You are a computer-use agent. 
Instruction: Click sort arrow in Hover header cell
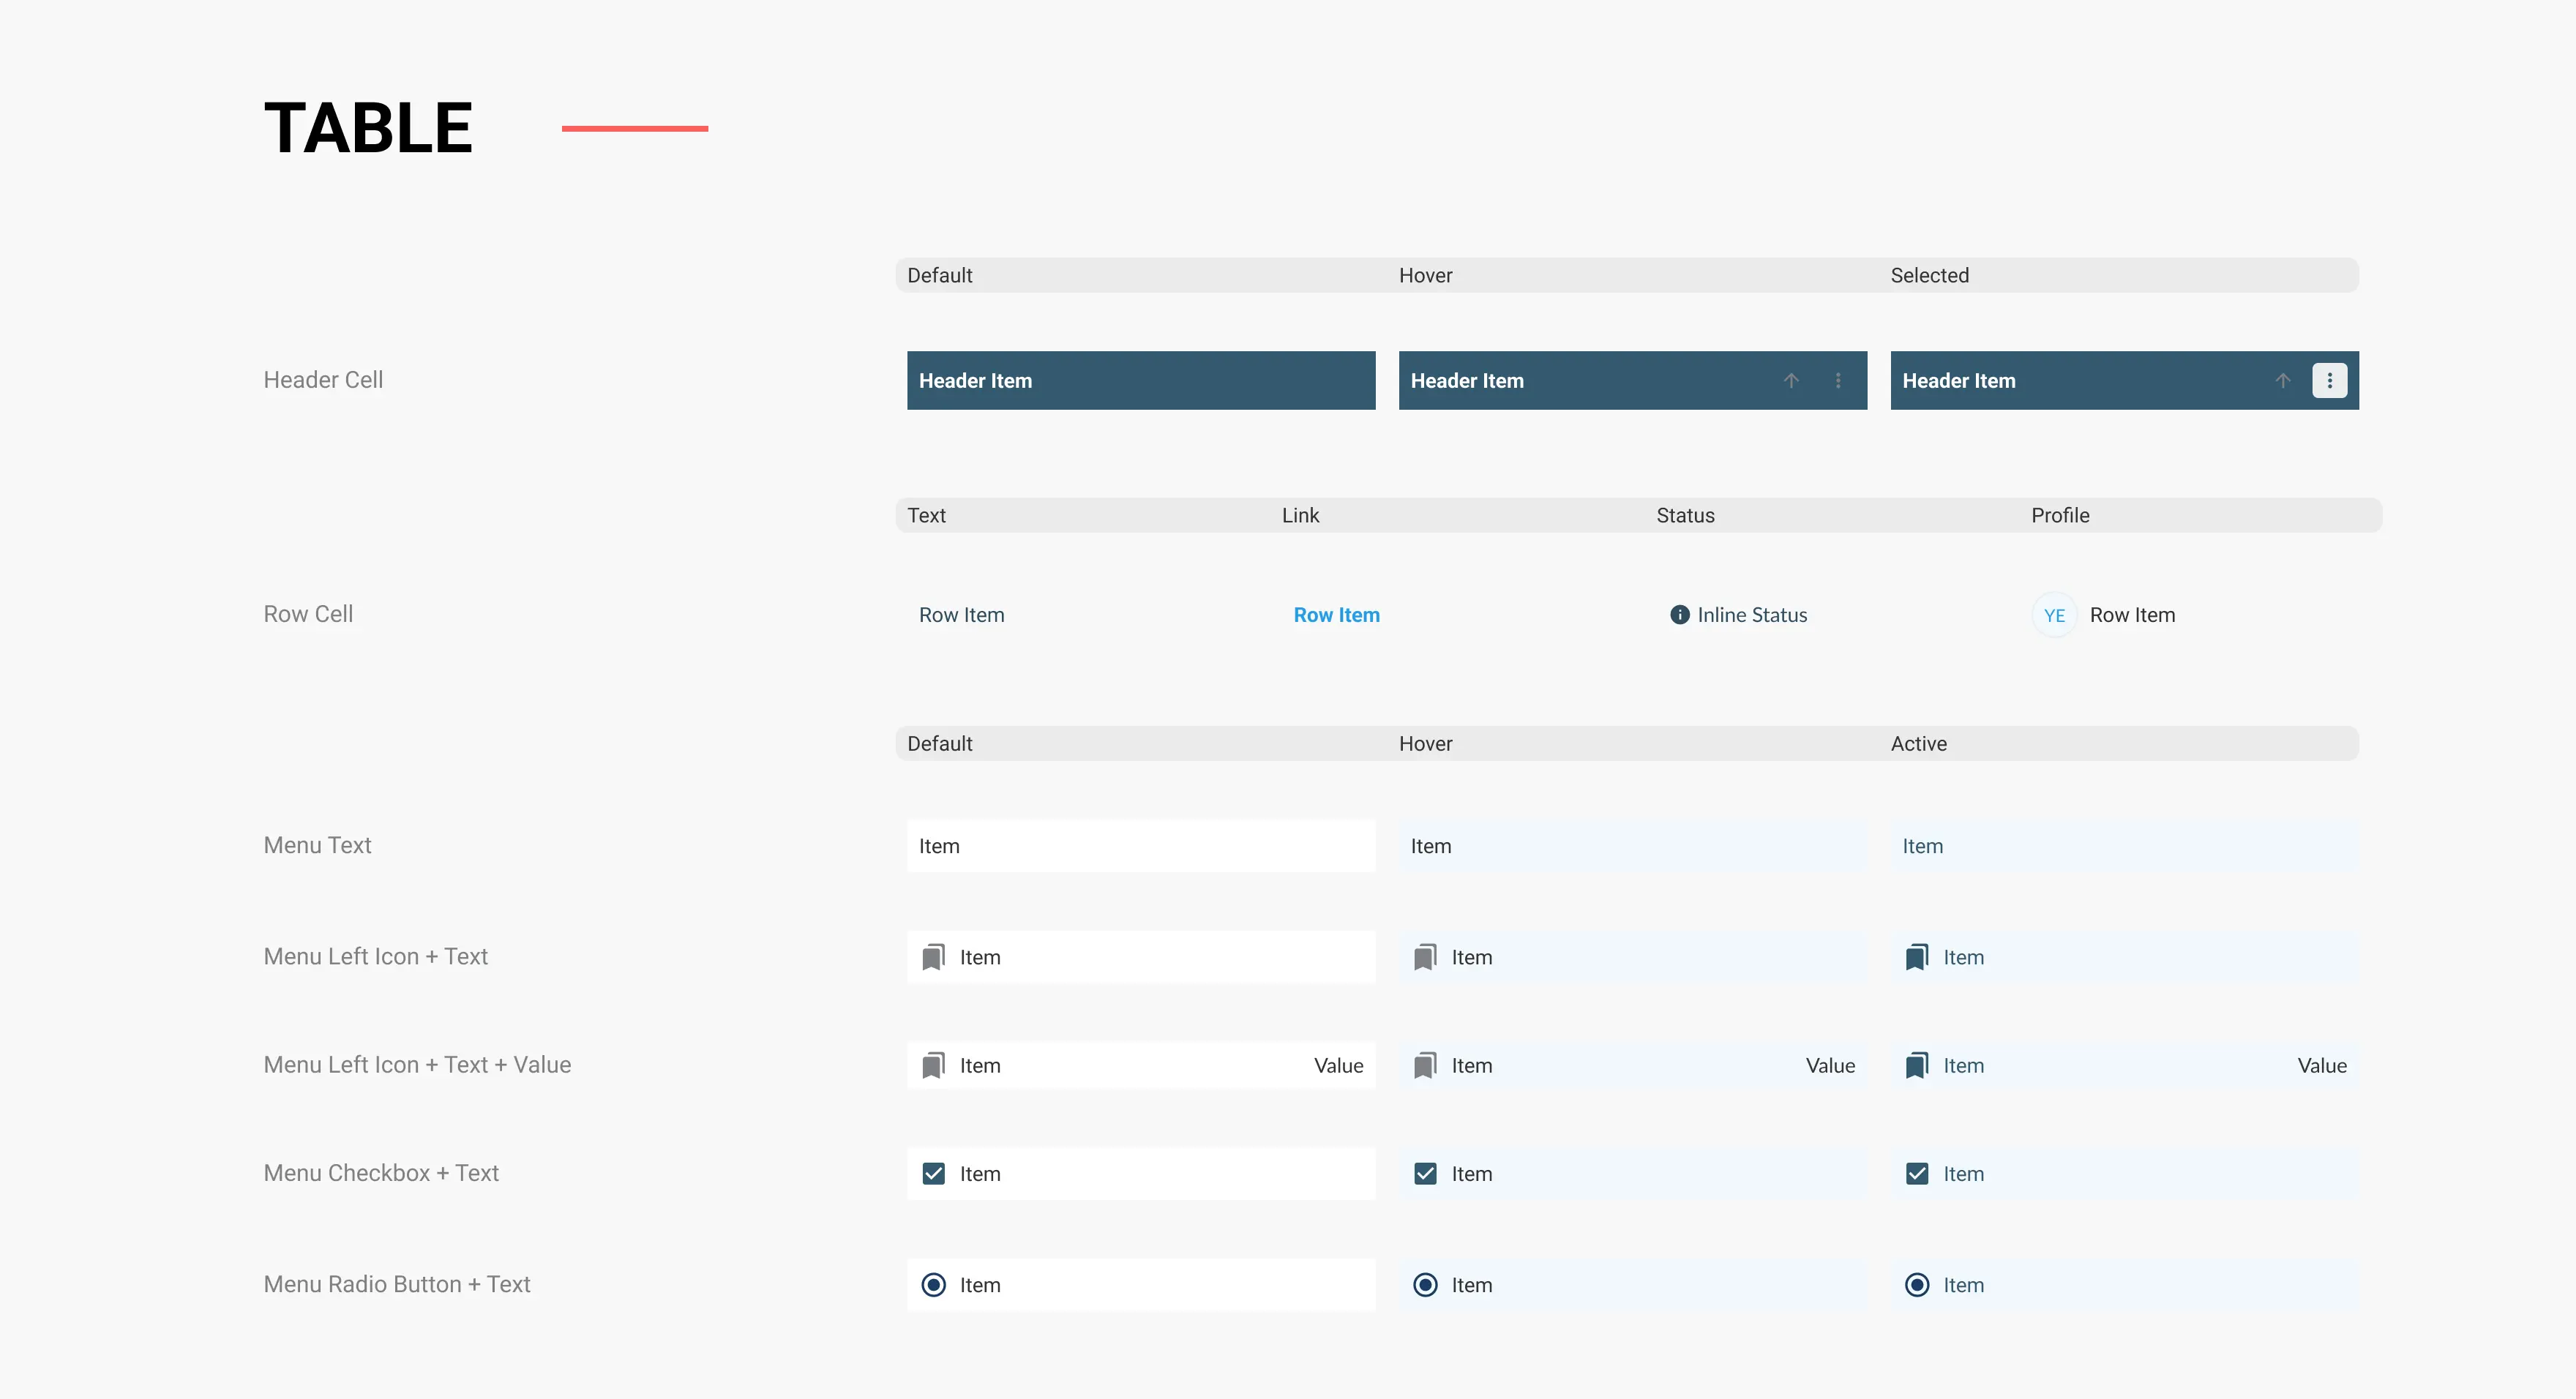tap(1791, 380)
